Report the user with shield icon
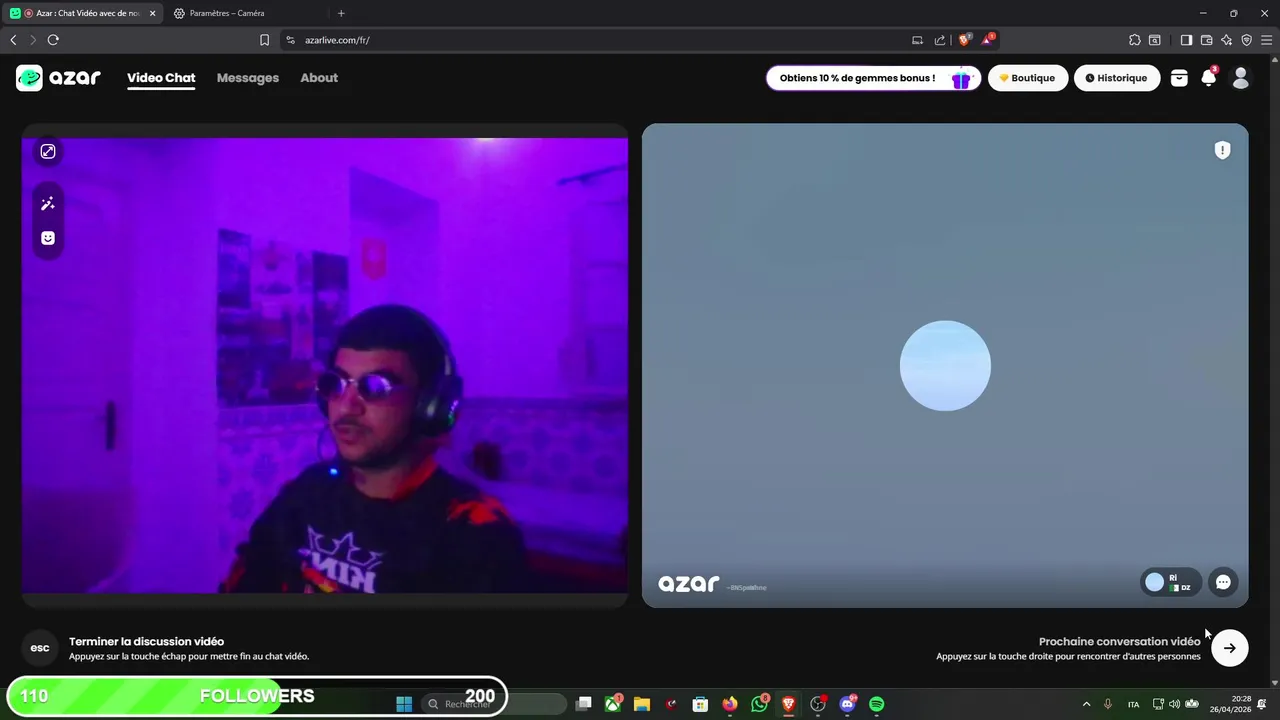1280x720 pixels. 1222,150
